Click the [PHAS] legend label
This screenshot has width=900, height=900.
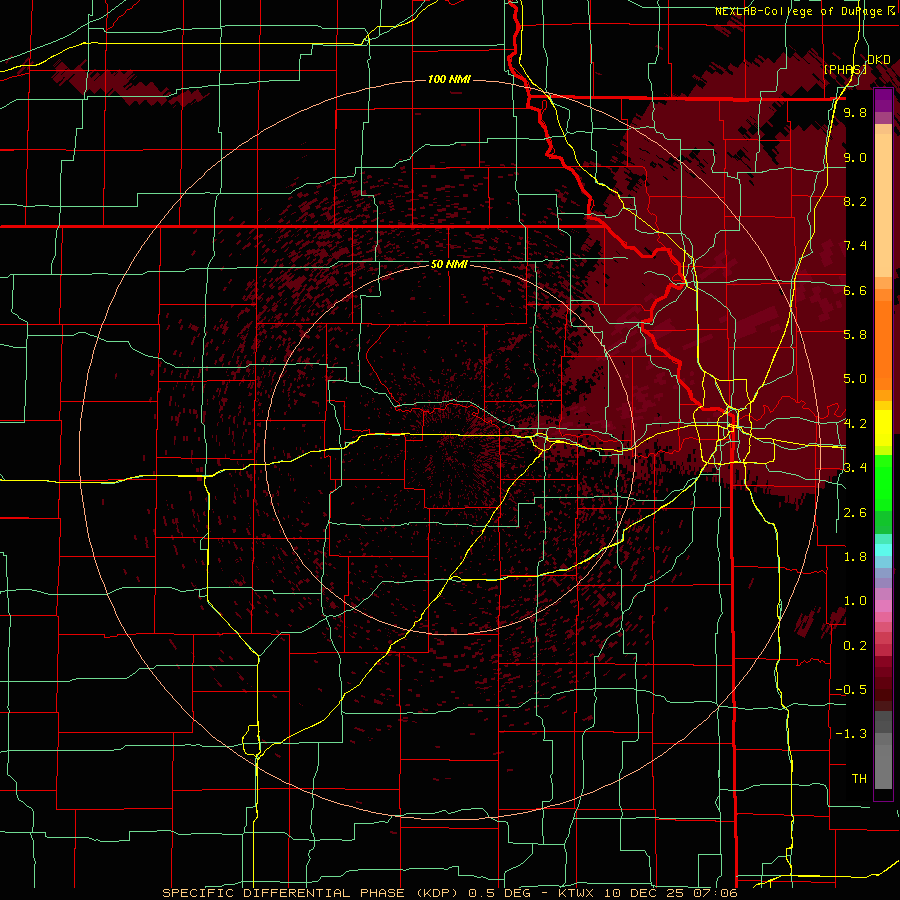845,70
